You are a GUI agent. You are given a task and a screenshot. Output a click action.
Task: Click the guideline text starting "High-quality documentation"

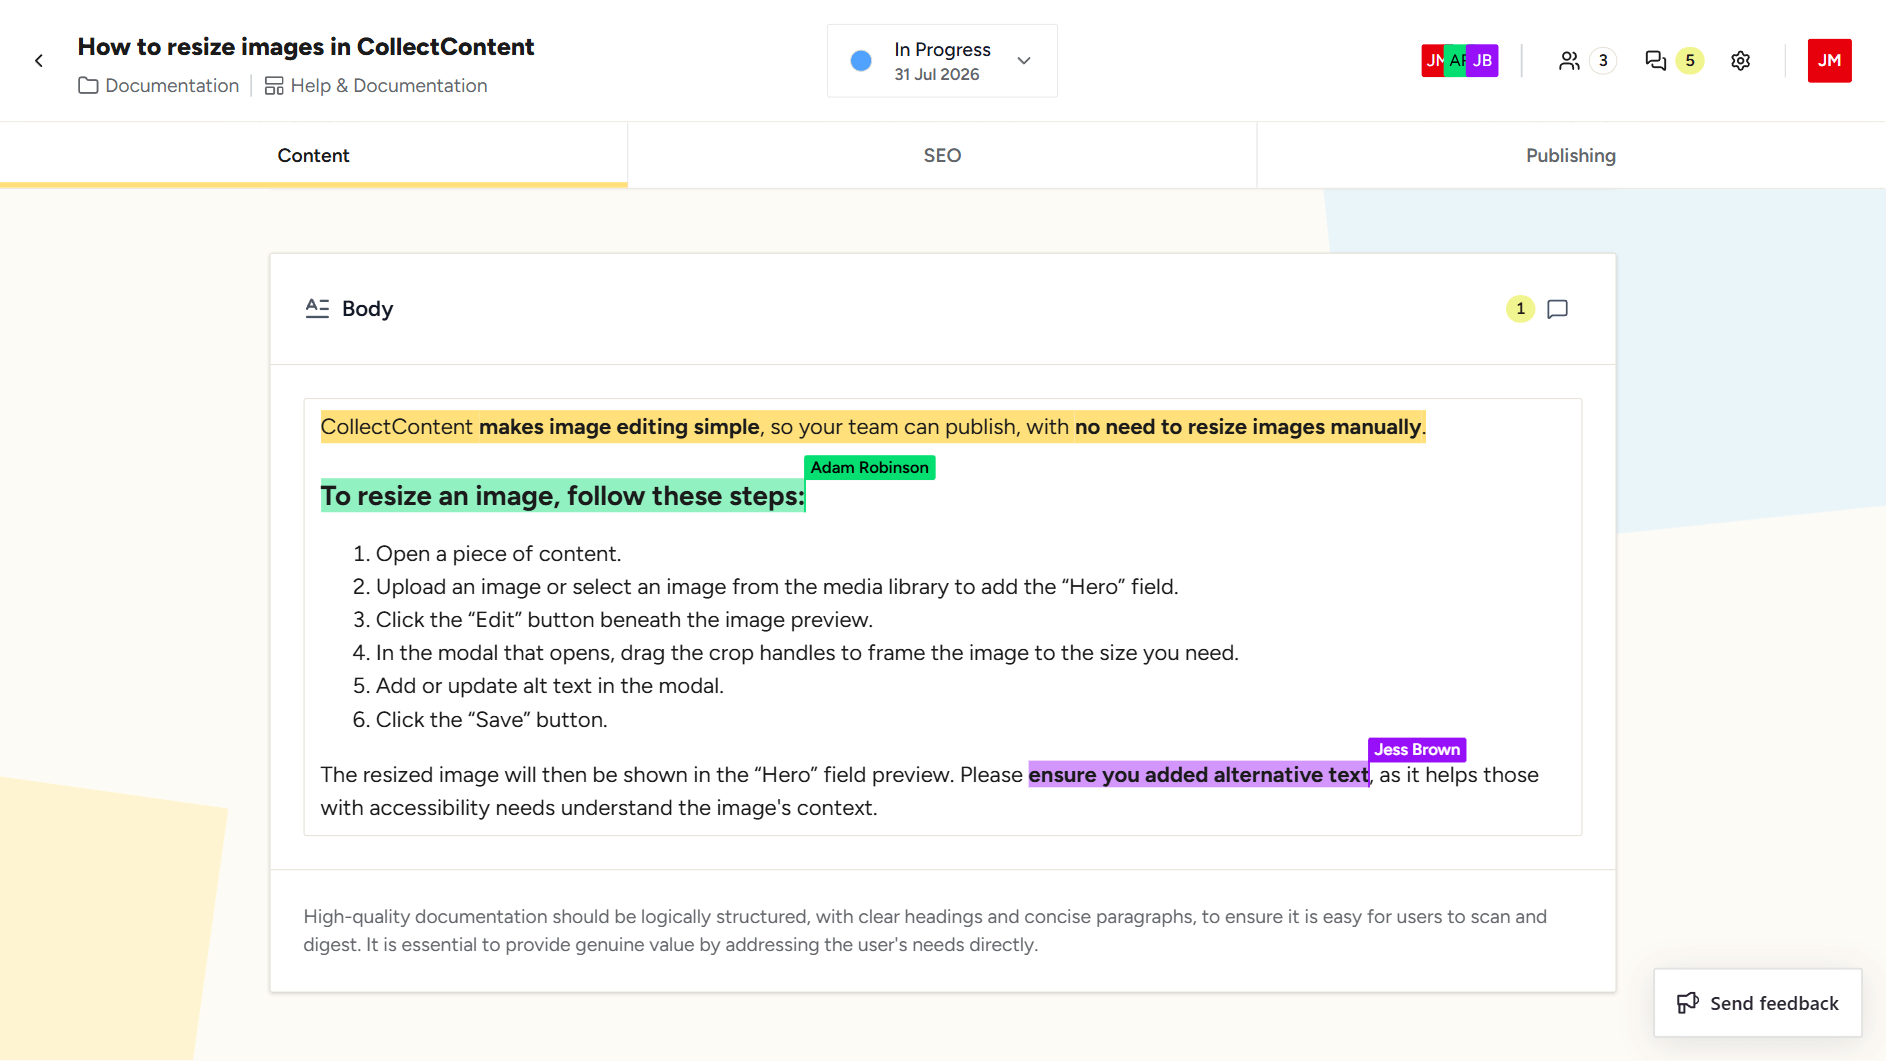(925, 931)
